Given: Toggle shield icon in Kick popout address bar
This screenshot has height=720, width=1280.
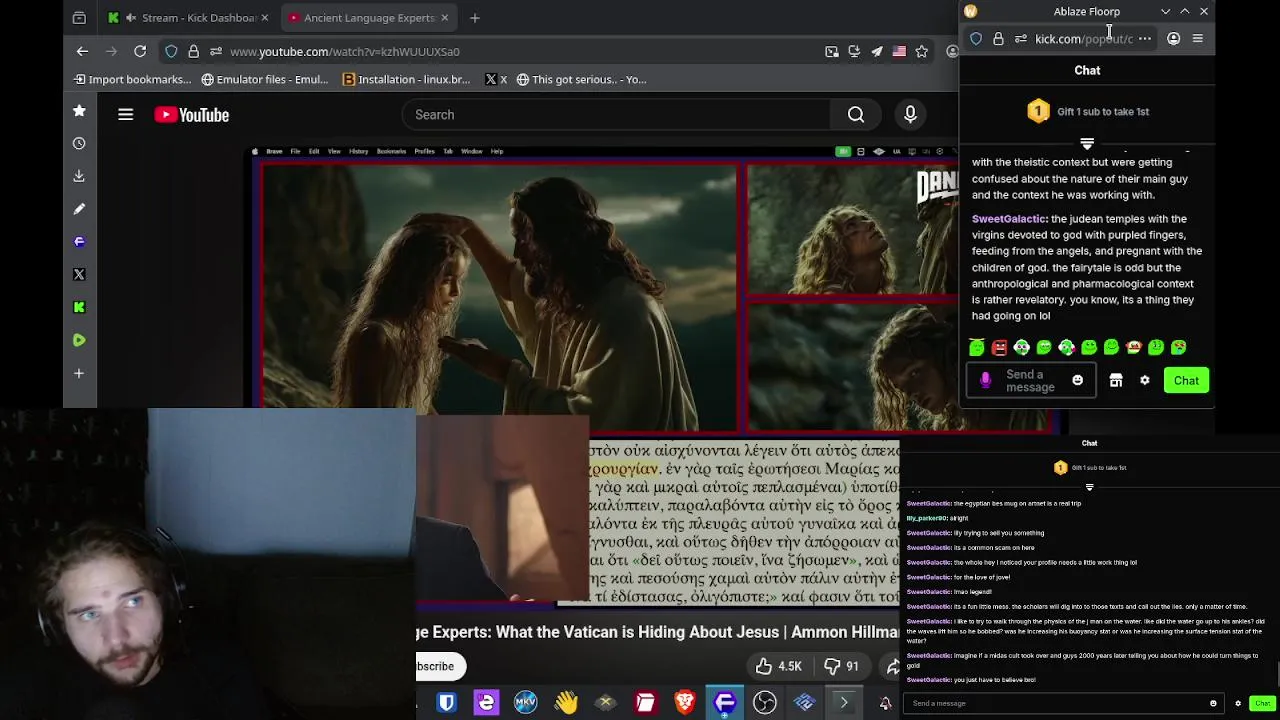Looking at the screenshot, I should pos(976,38).
